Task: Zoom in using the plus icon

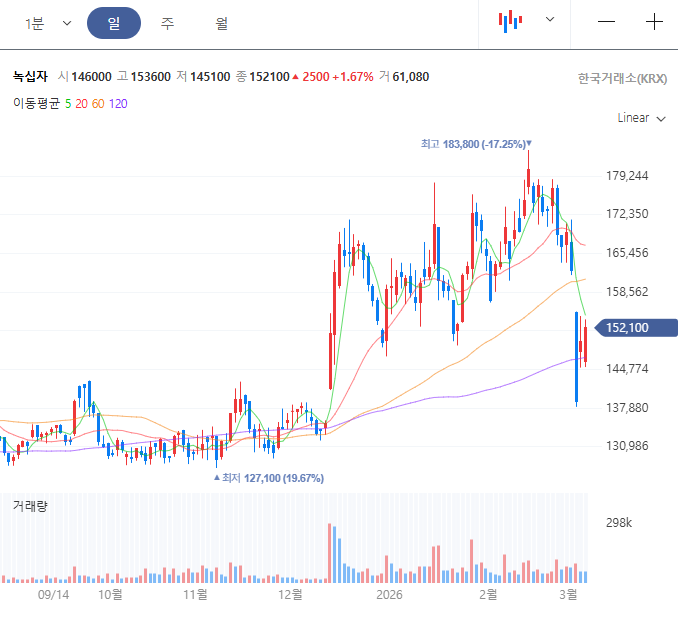Action: click(x=654, y=22)
